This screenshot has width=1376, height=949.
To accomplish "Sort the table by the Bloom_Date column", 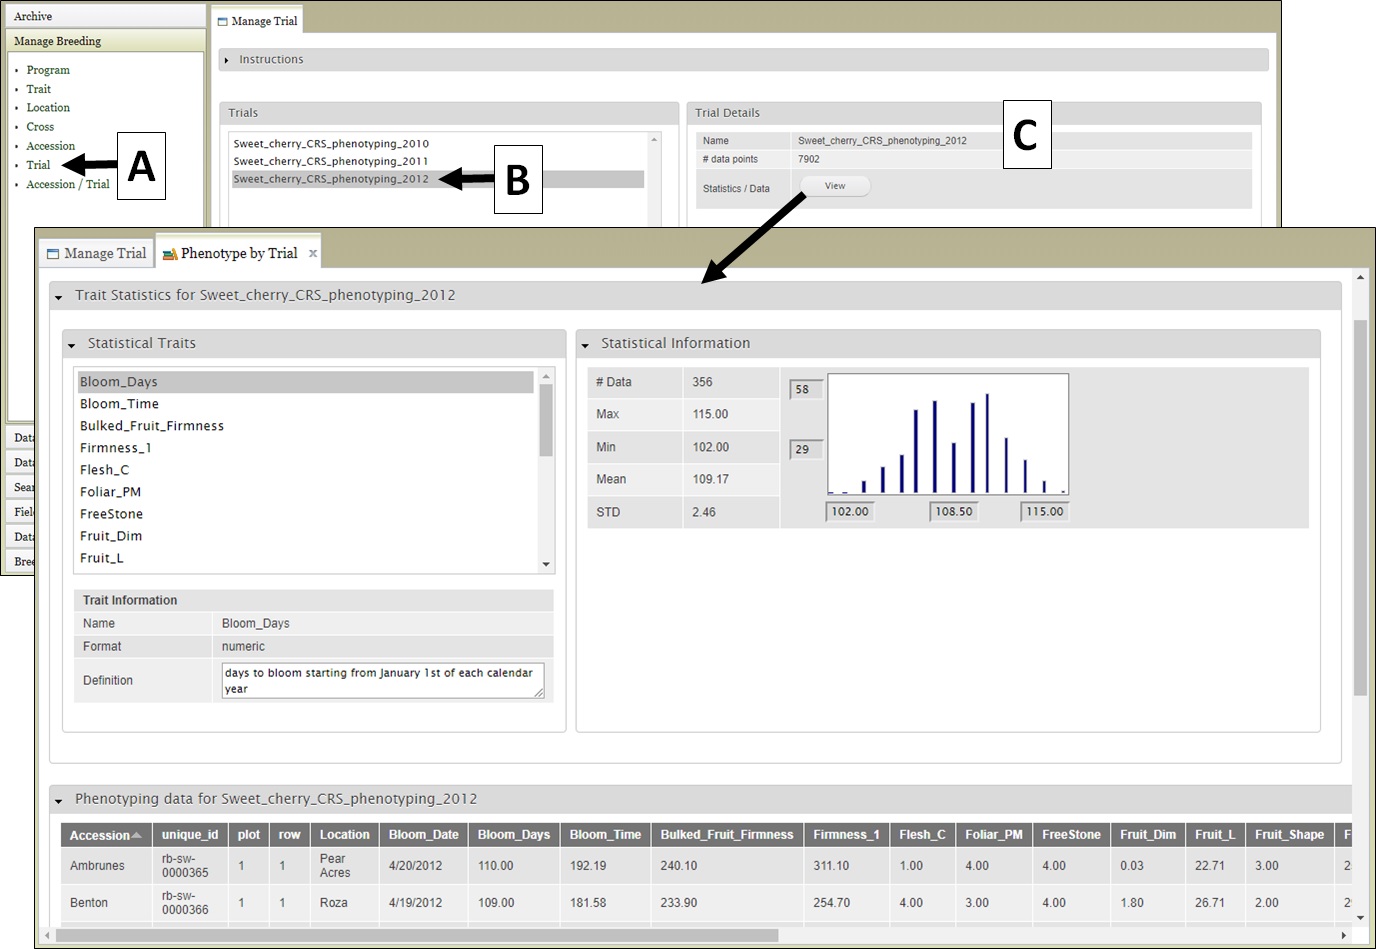I will point(424,835).
